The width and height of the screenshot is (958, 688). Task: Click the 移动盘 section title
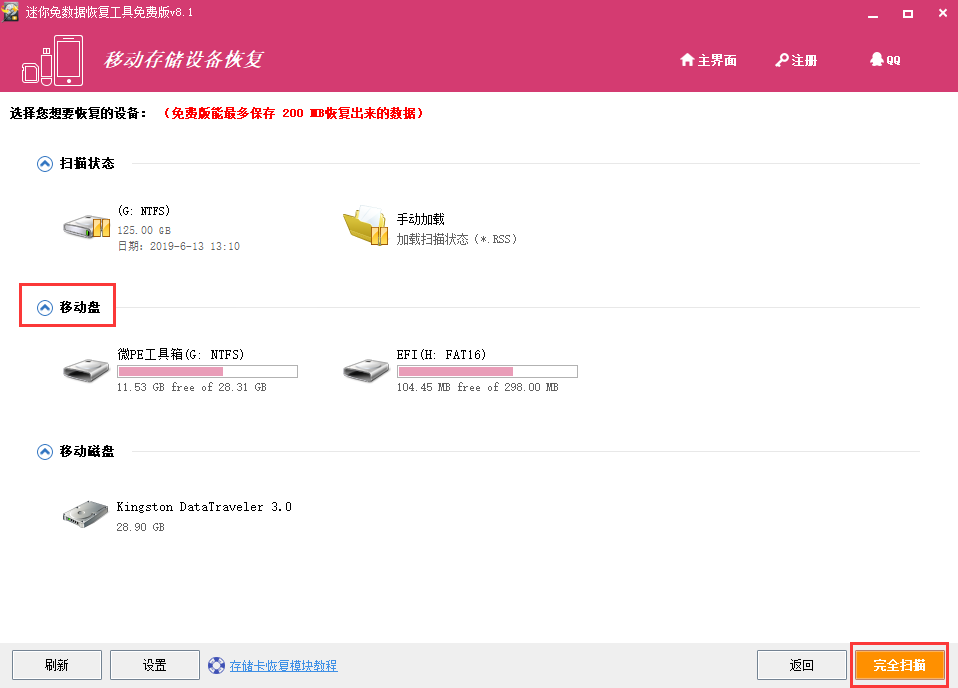click(80, 307)
